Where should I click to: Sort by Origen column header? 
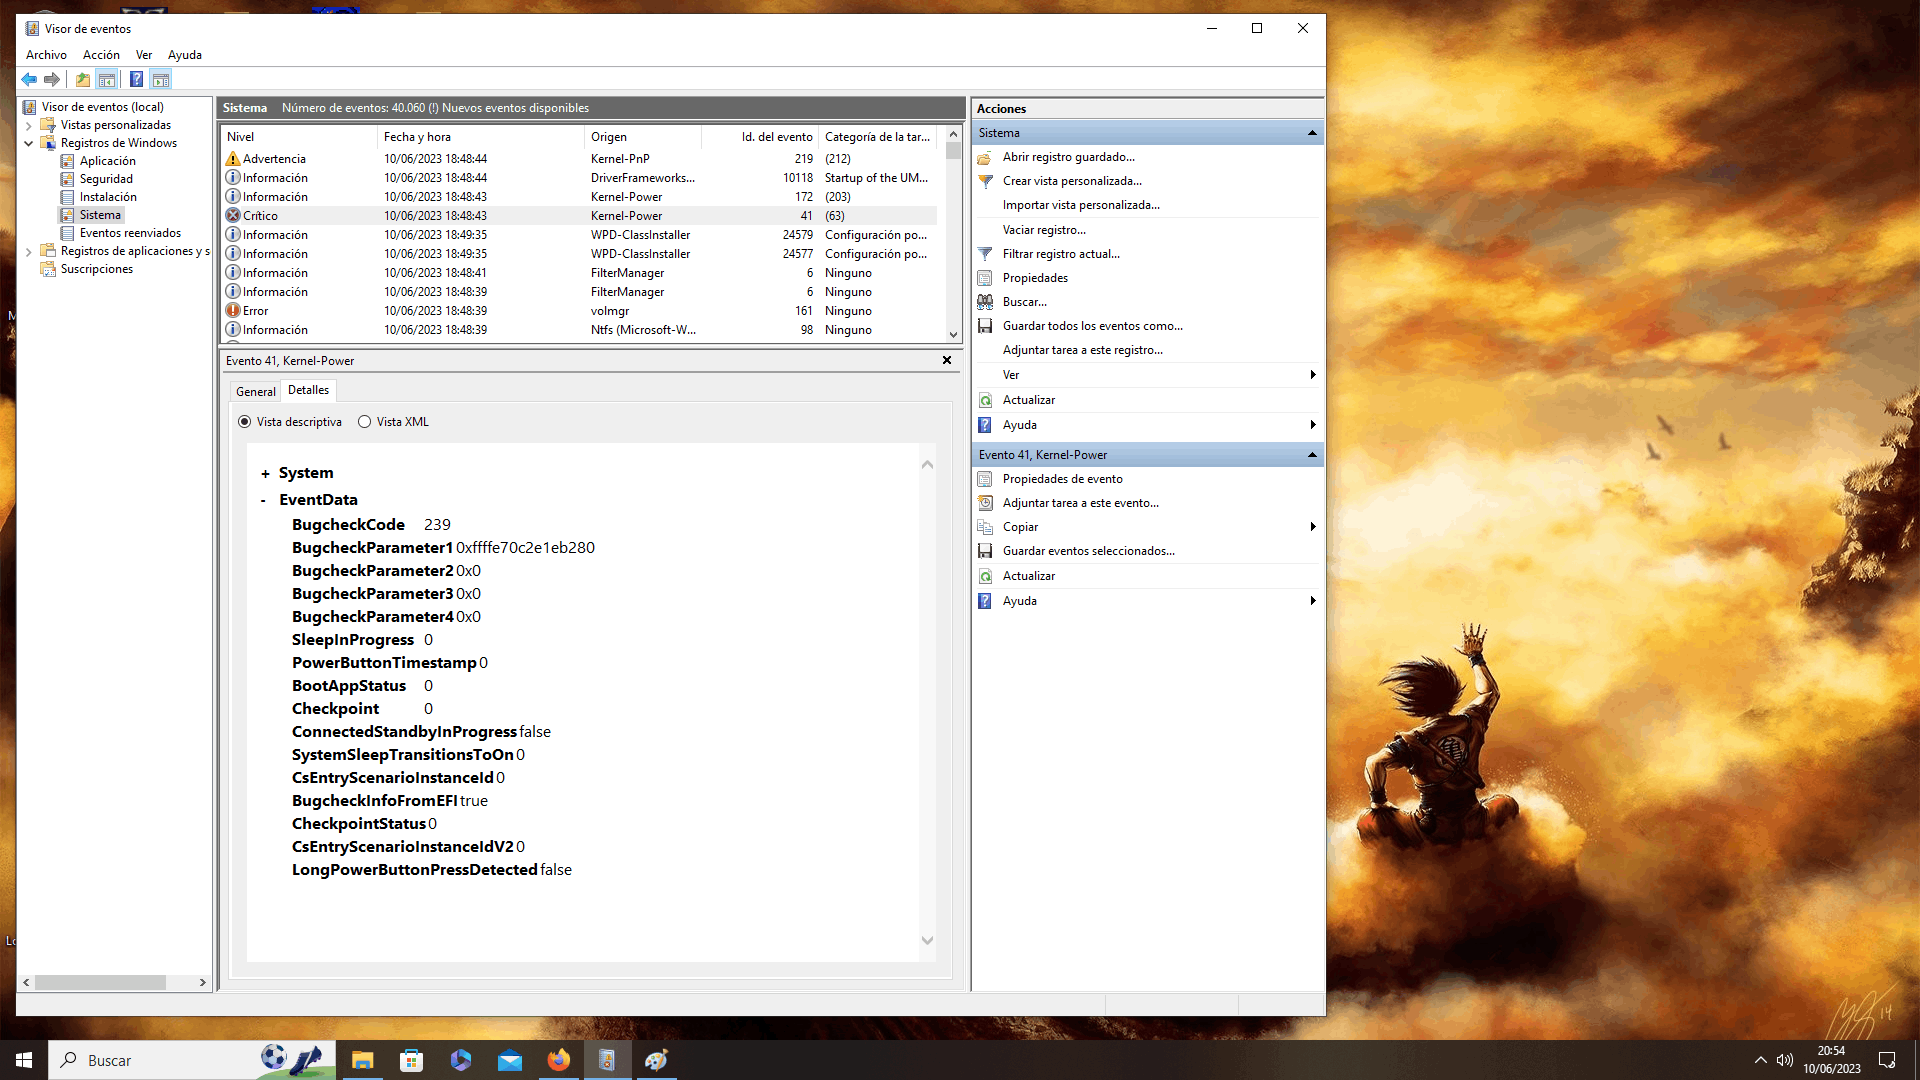tap(642, 138)
